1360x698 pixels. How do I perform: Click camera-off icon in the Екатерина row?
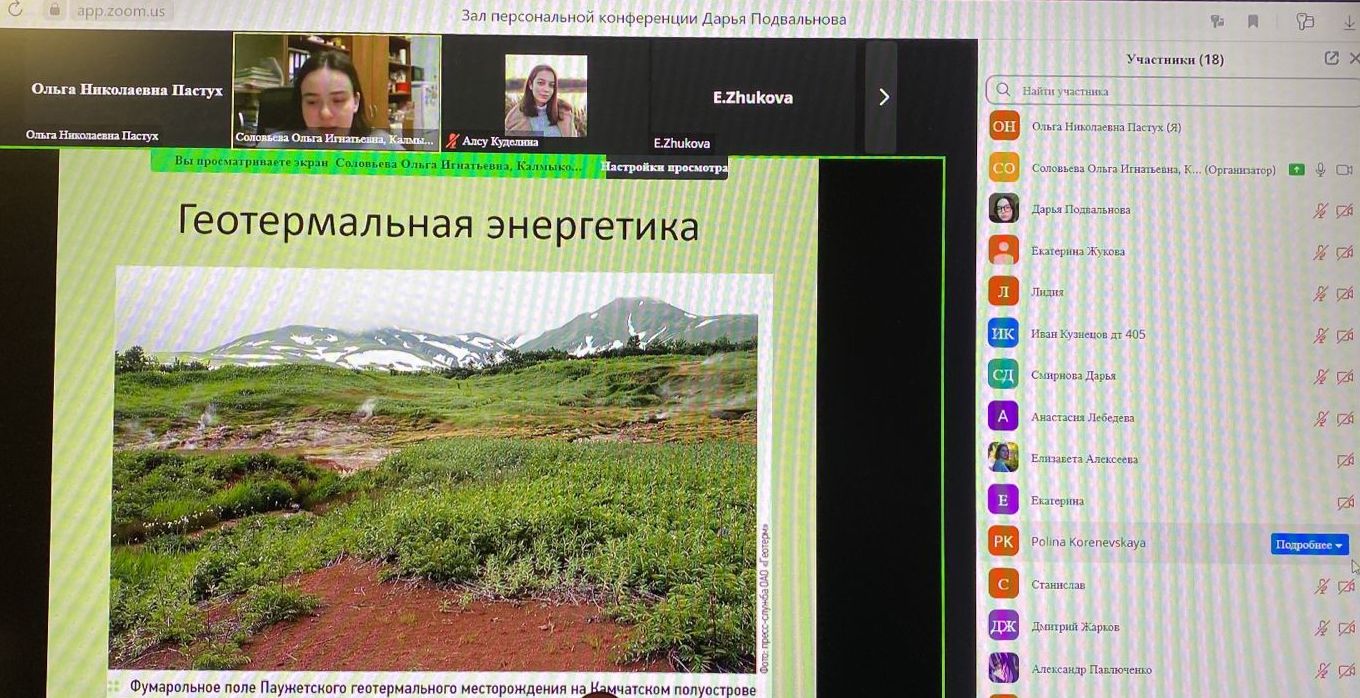(x=1345, y=502)
